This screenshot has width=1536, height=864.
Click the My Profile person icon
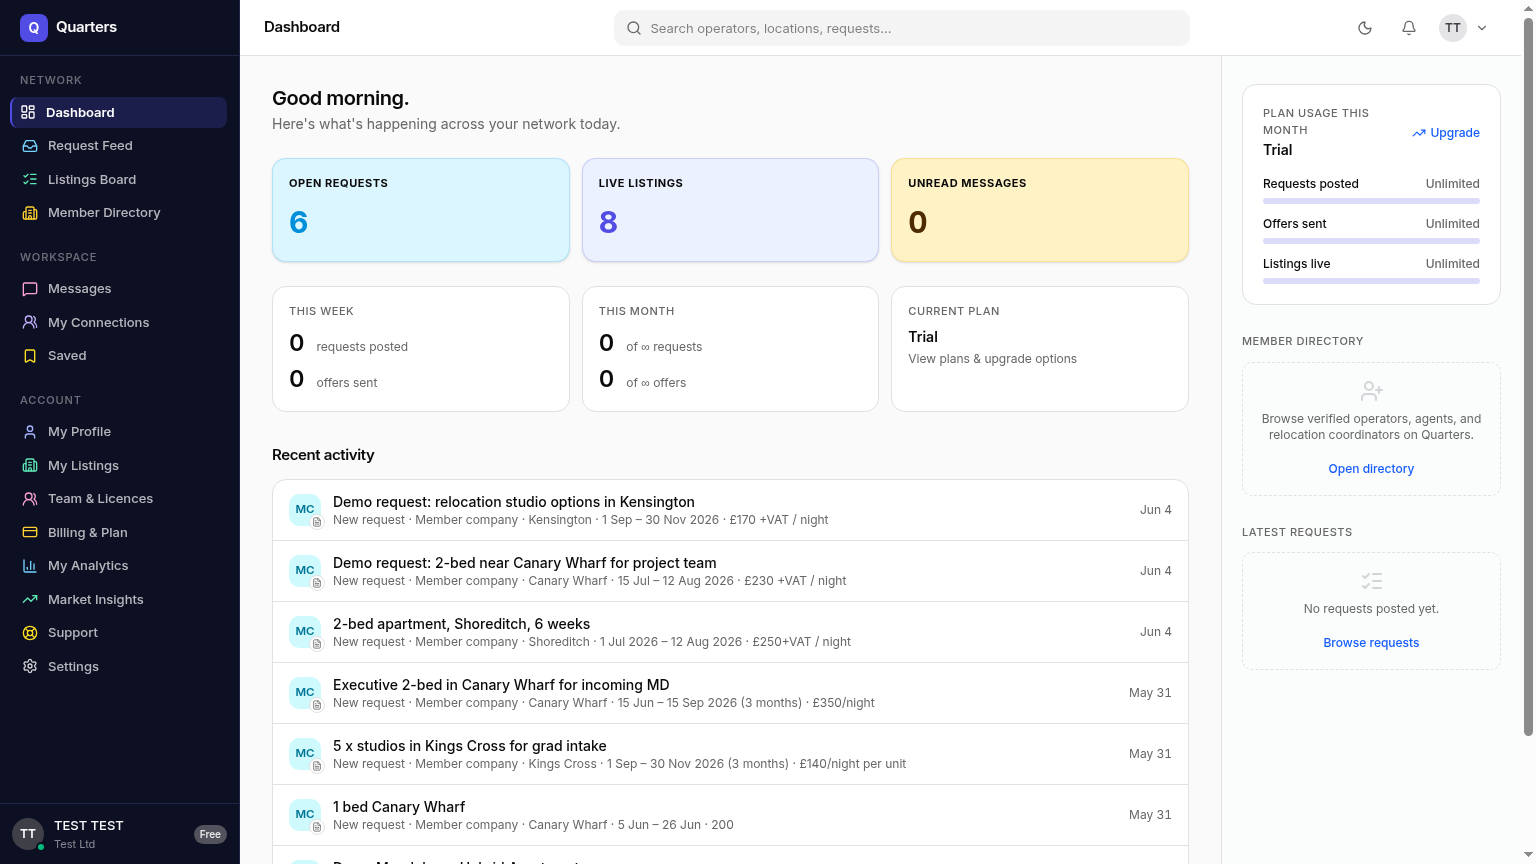coord(30,432)
